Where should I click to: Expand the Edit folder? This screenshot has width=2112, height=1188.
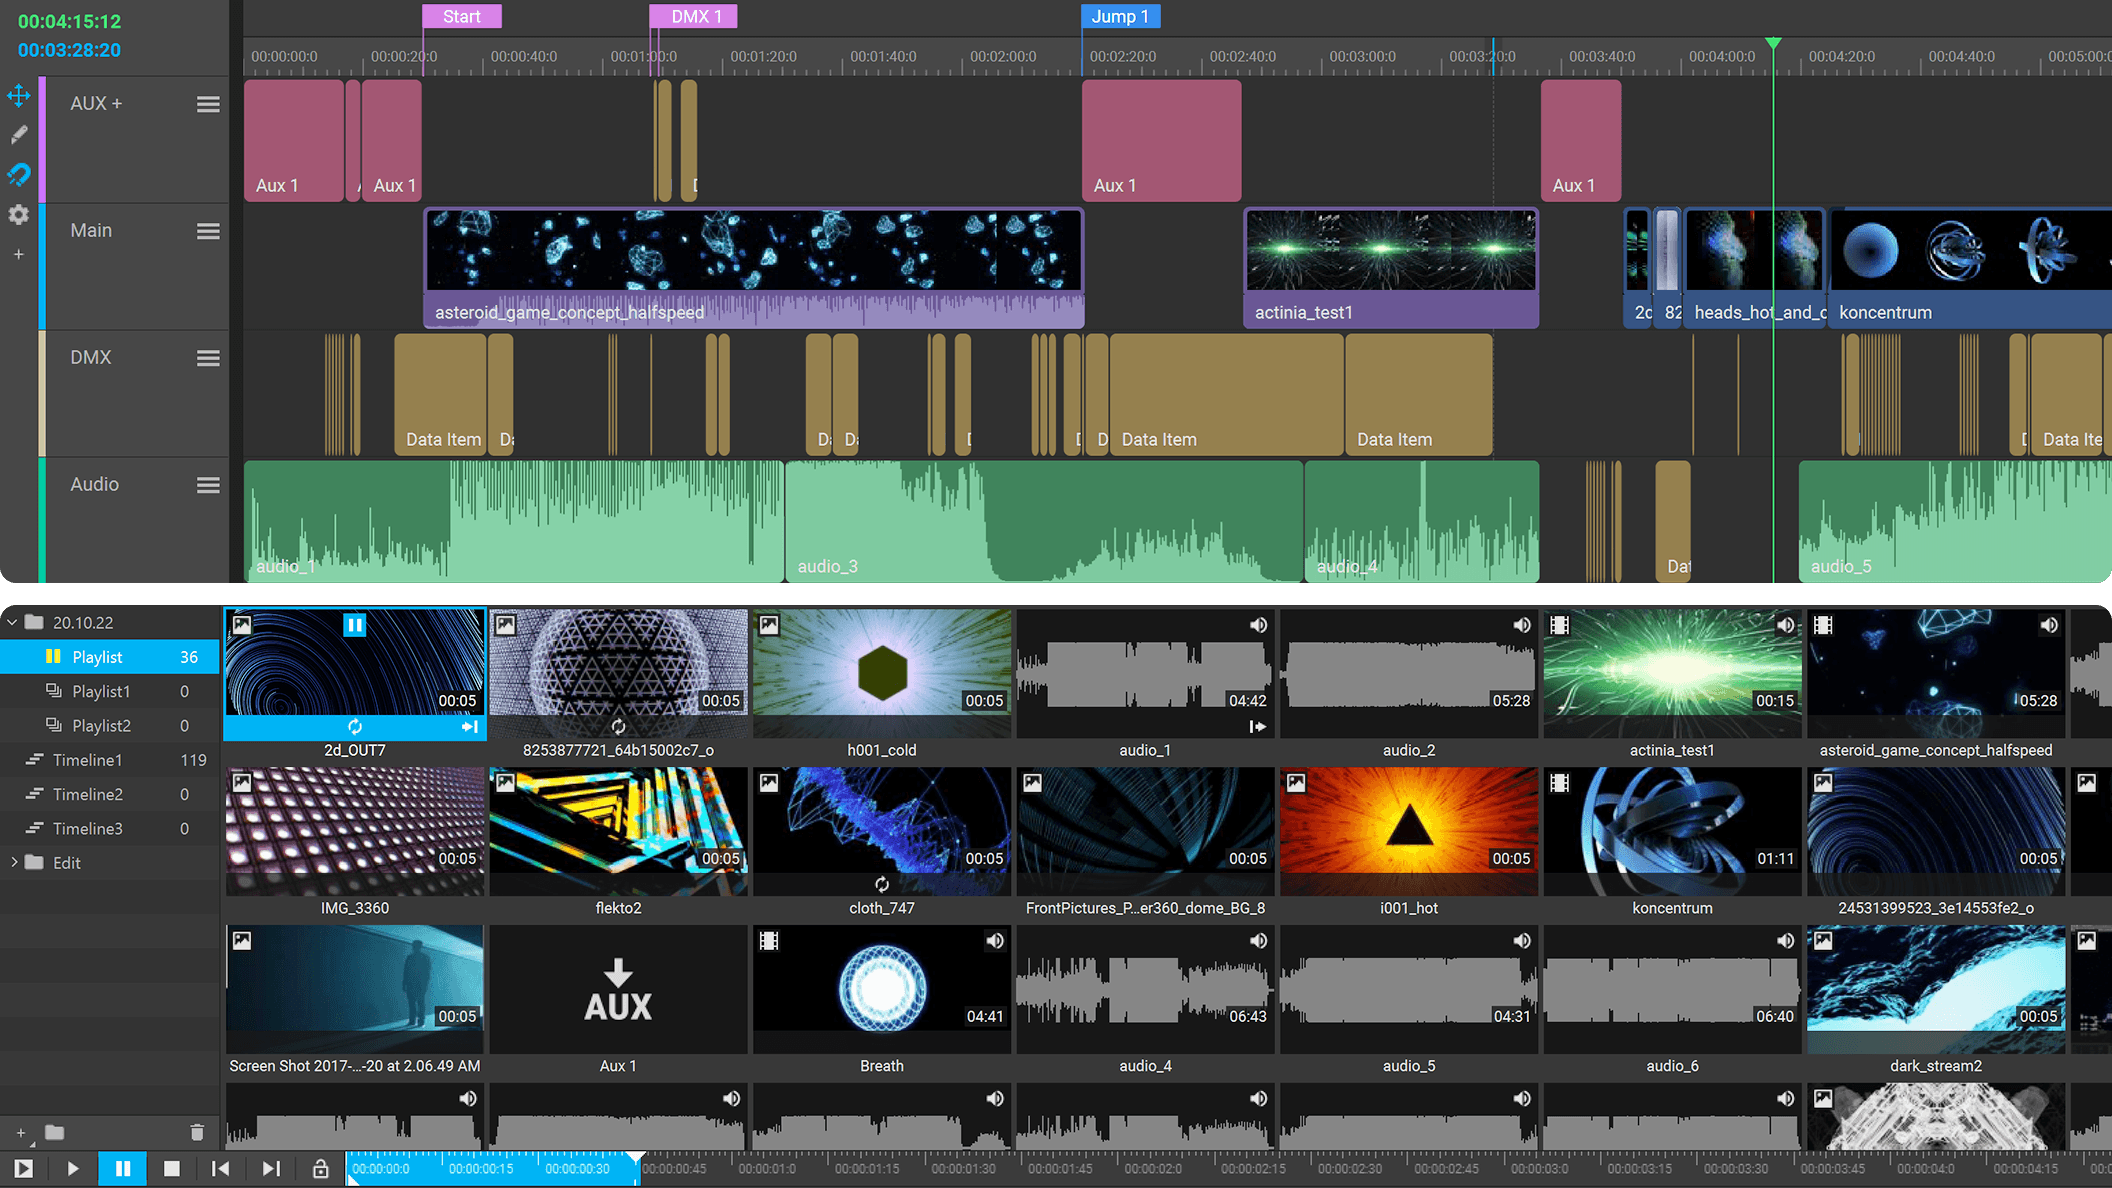(15, 862)
